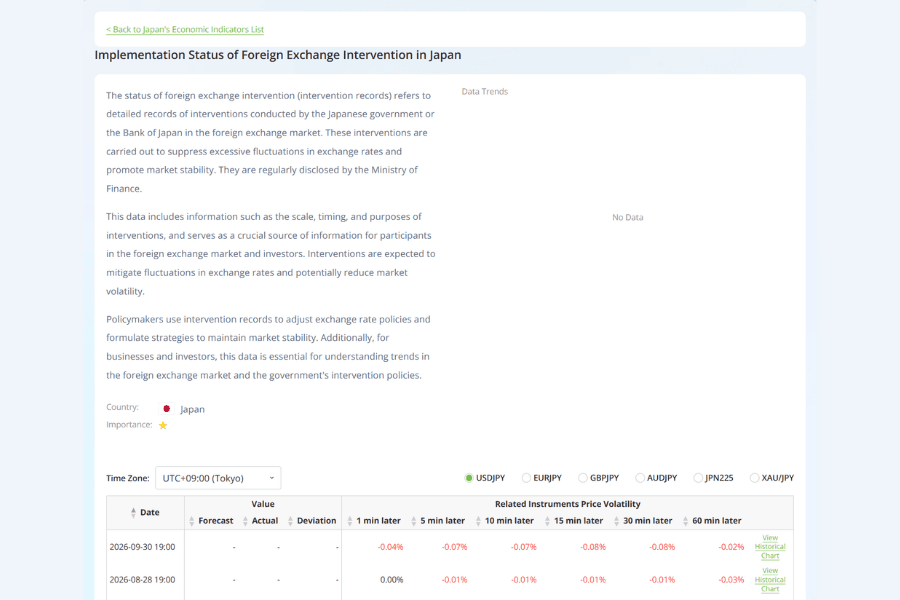Click the yellow importance star icon
Screen dimensions: 900x600
click(163, 425)
